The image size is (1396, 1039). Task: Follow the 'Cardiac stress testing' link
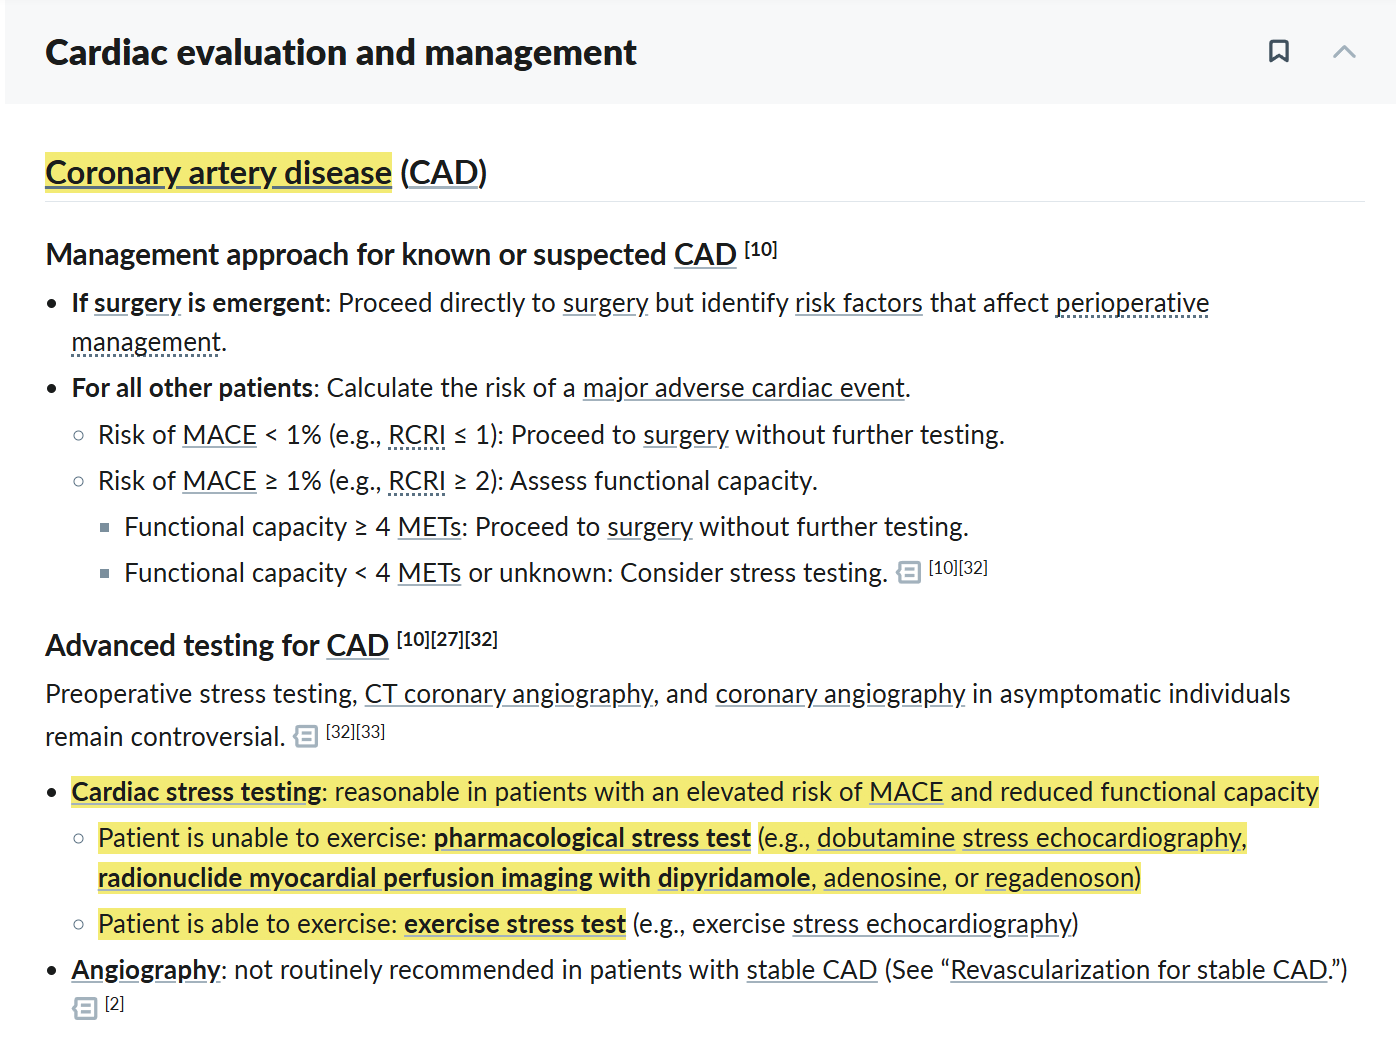click(x=196, y=792)
